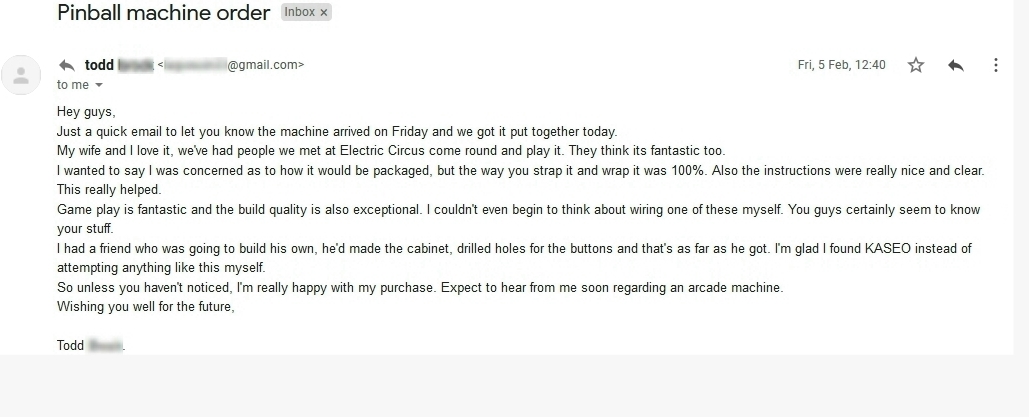Open the three-dot More options menu

click(x=996, y=65)
